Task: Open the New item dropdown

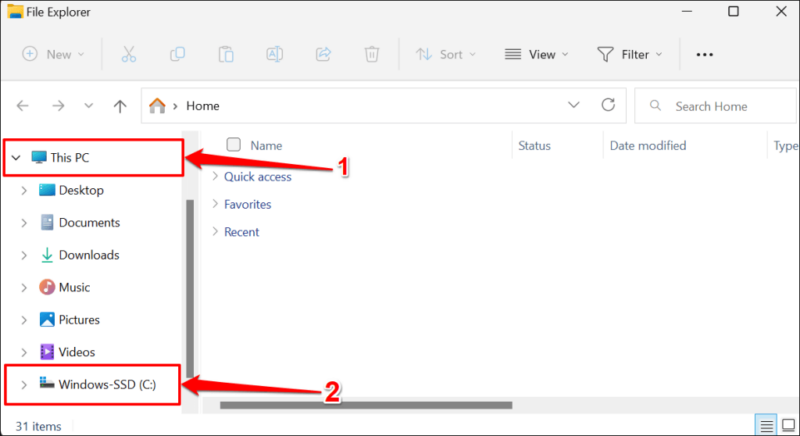Action: (x=53, y=54)
